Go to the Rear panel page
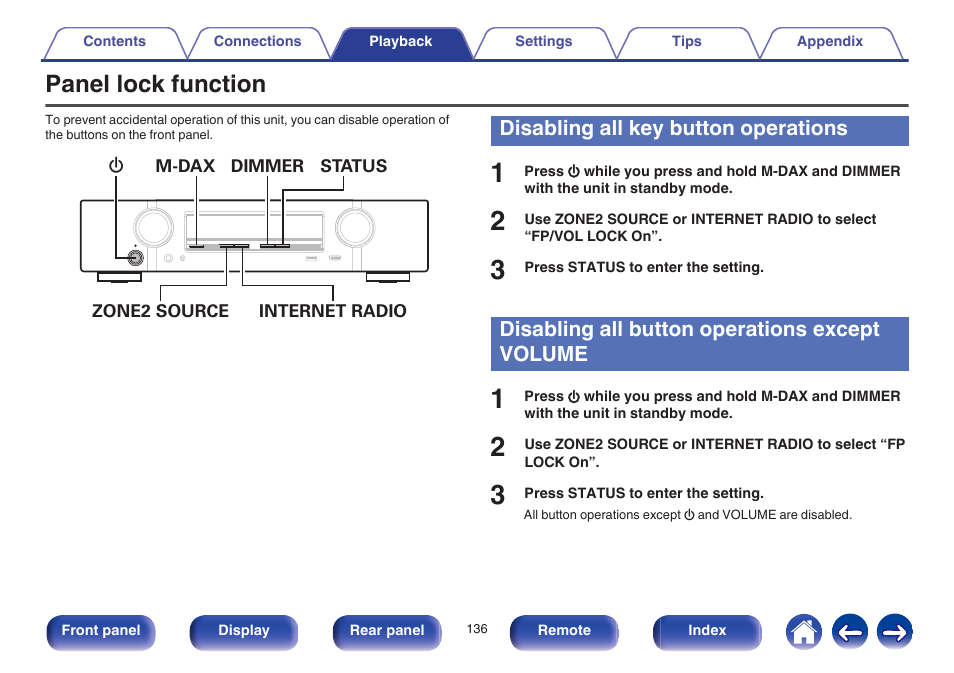This screenshot has height=673, width=954. pos(387,632)
